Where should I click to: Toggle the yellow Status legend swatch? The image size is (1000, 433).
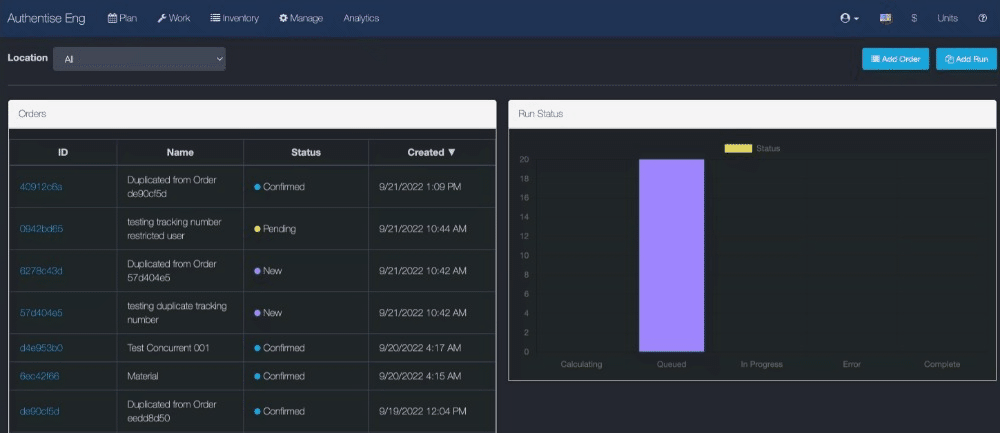[738, 148]
